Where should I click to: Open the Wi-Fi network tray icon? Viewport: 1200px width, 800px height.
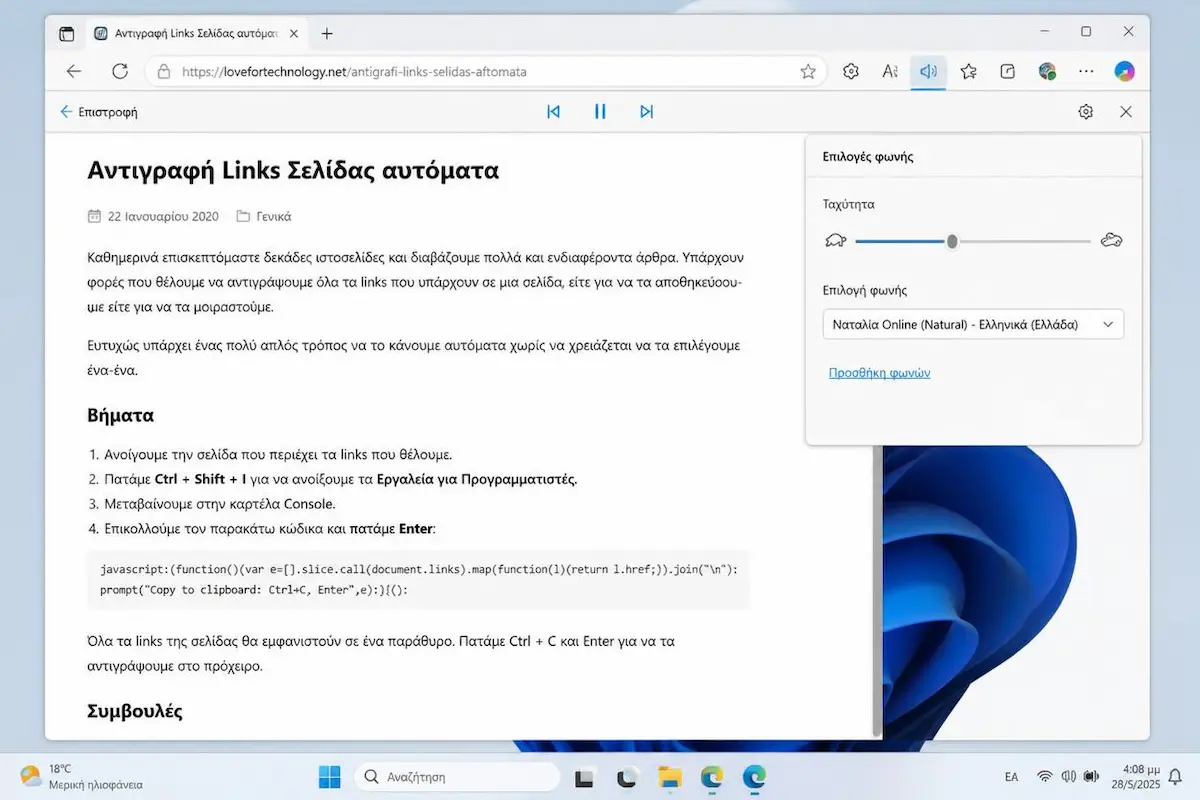[1045, 776]
